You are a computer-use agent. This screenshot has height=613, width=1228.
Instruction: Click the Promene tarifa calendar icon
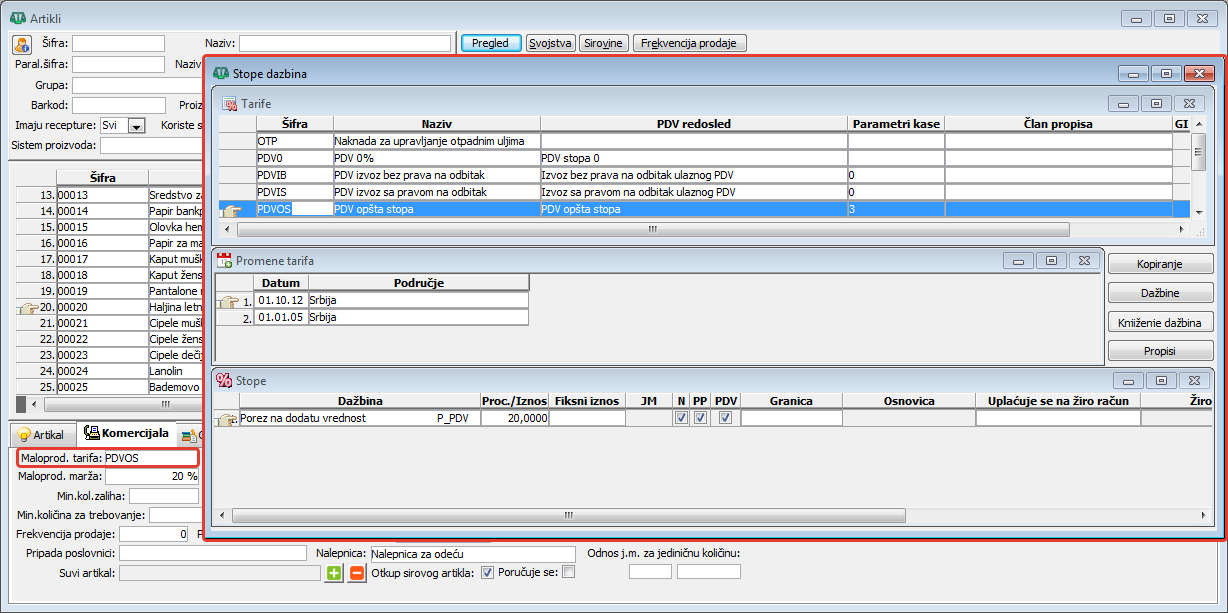pyautogui.click(x=225, y=260)
